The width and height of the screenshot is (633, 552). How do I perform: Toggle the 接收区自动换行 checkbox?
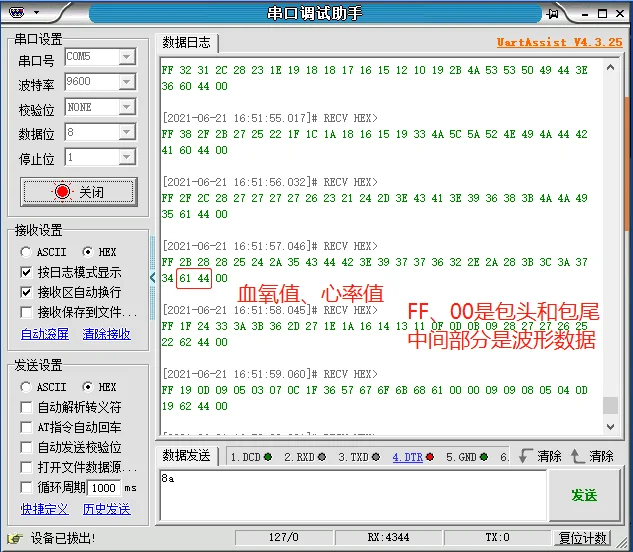tap(27, 292)
